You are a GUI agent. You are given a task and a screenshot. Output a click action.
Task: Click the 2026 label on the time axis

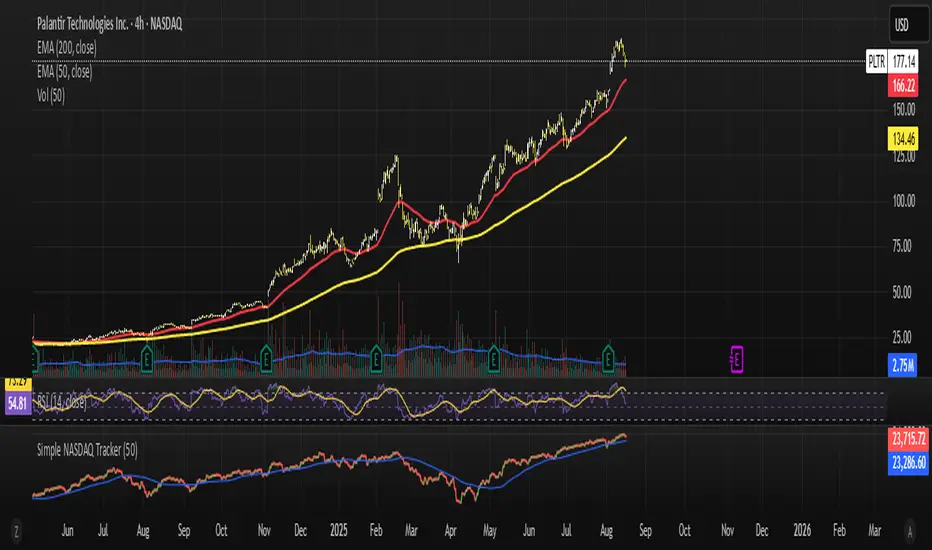[802, 530]
